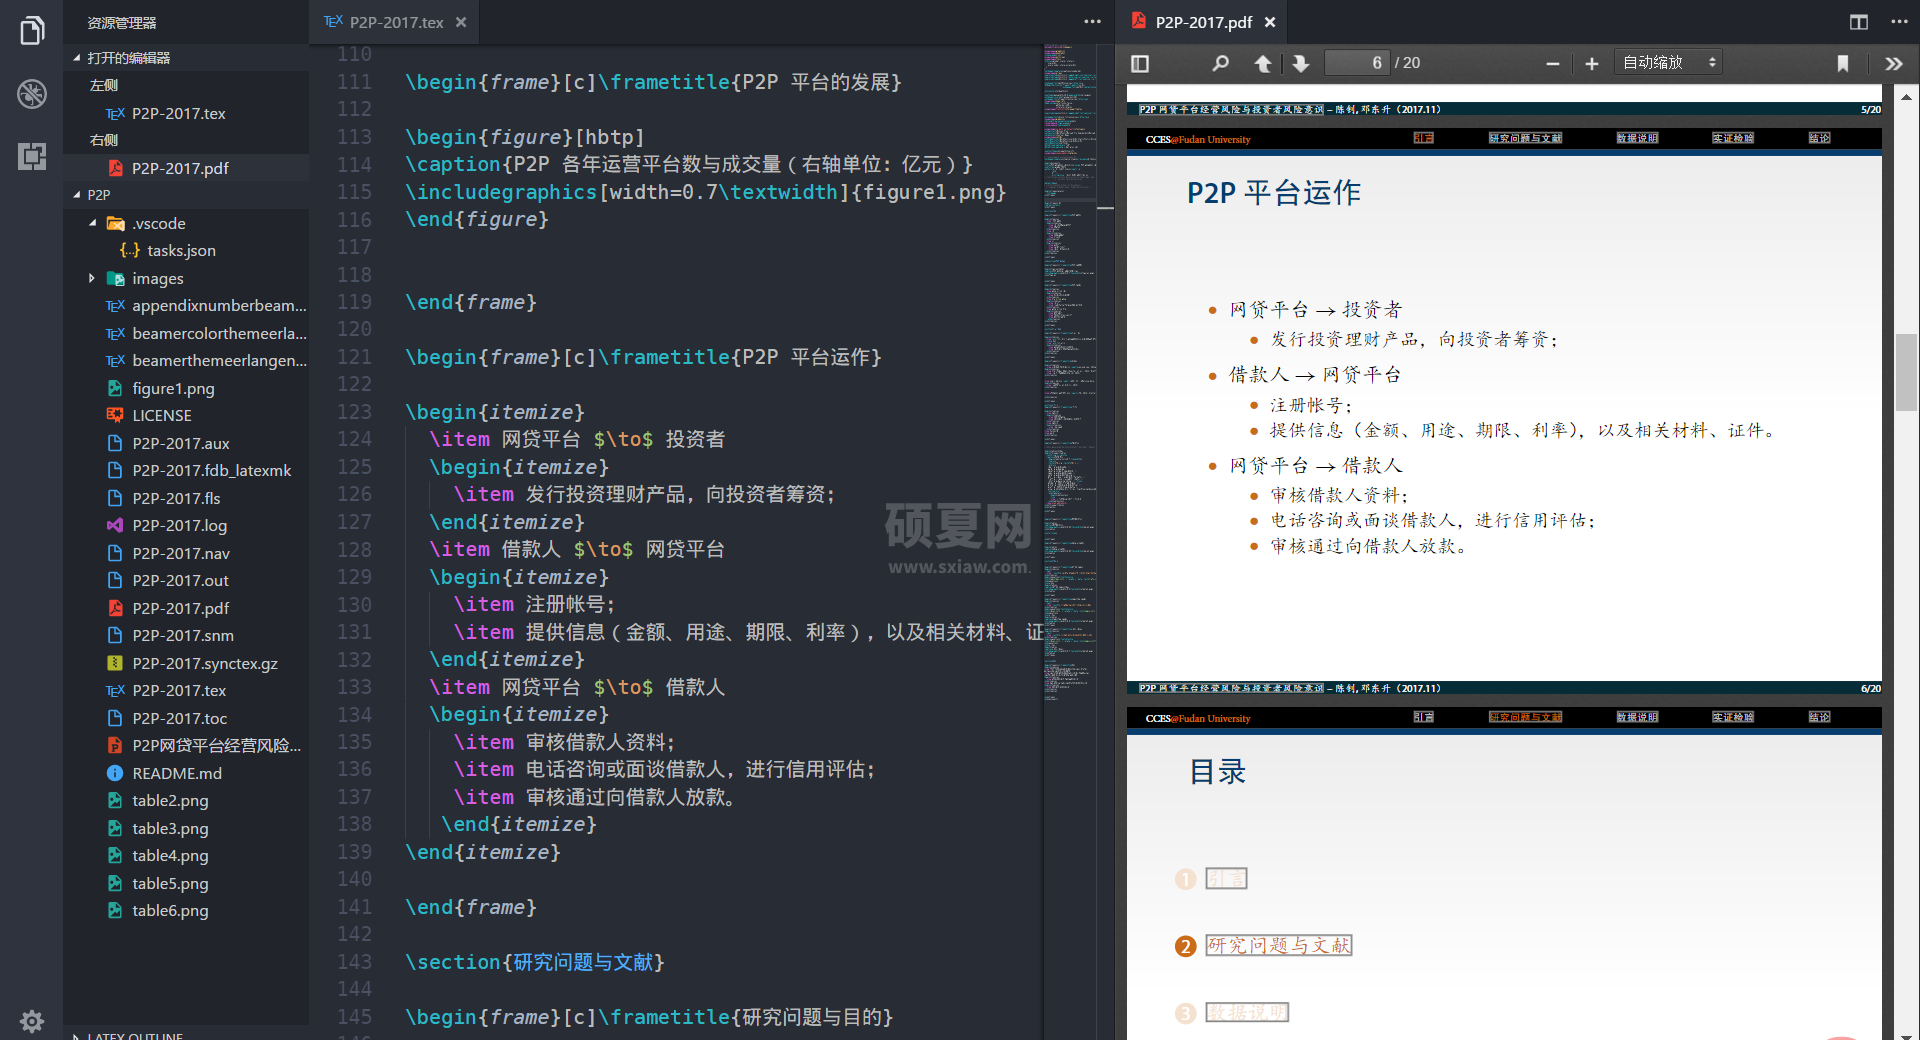Close the P2P-2017.pdf tab
This screenshot has height=1040, width=1920.
[1270, 22]
